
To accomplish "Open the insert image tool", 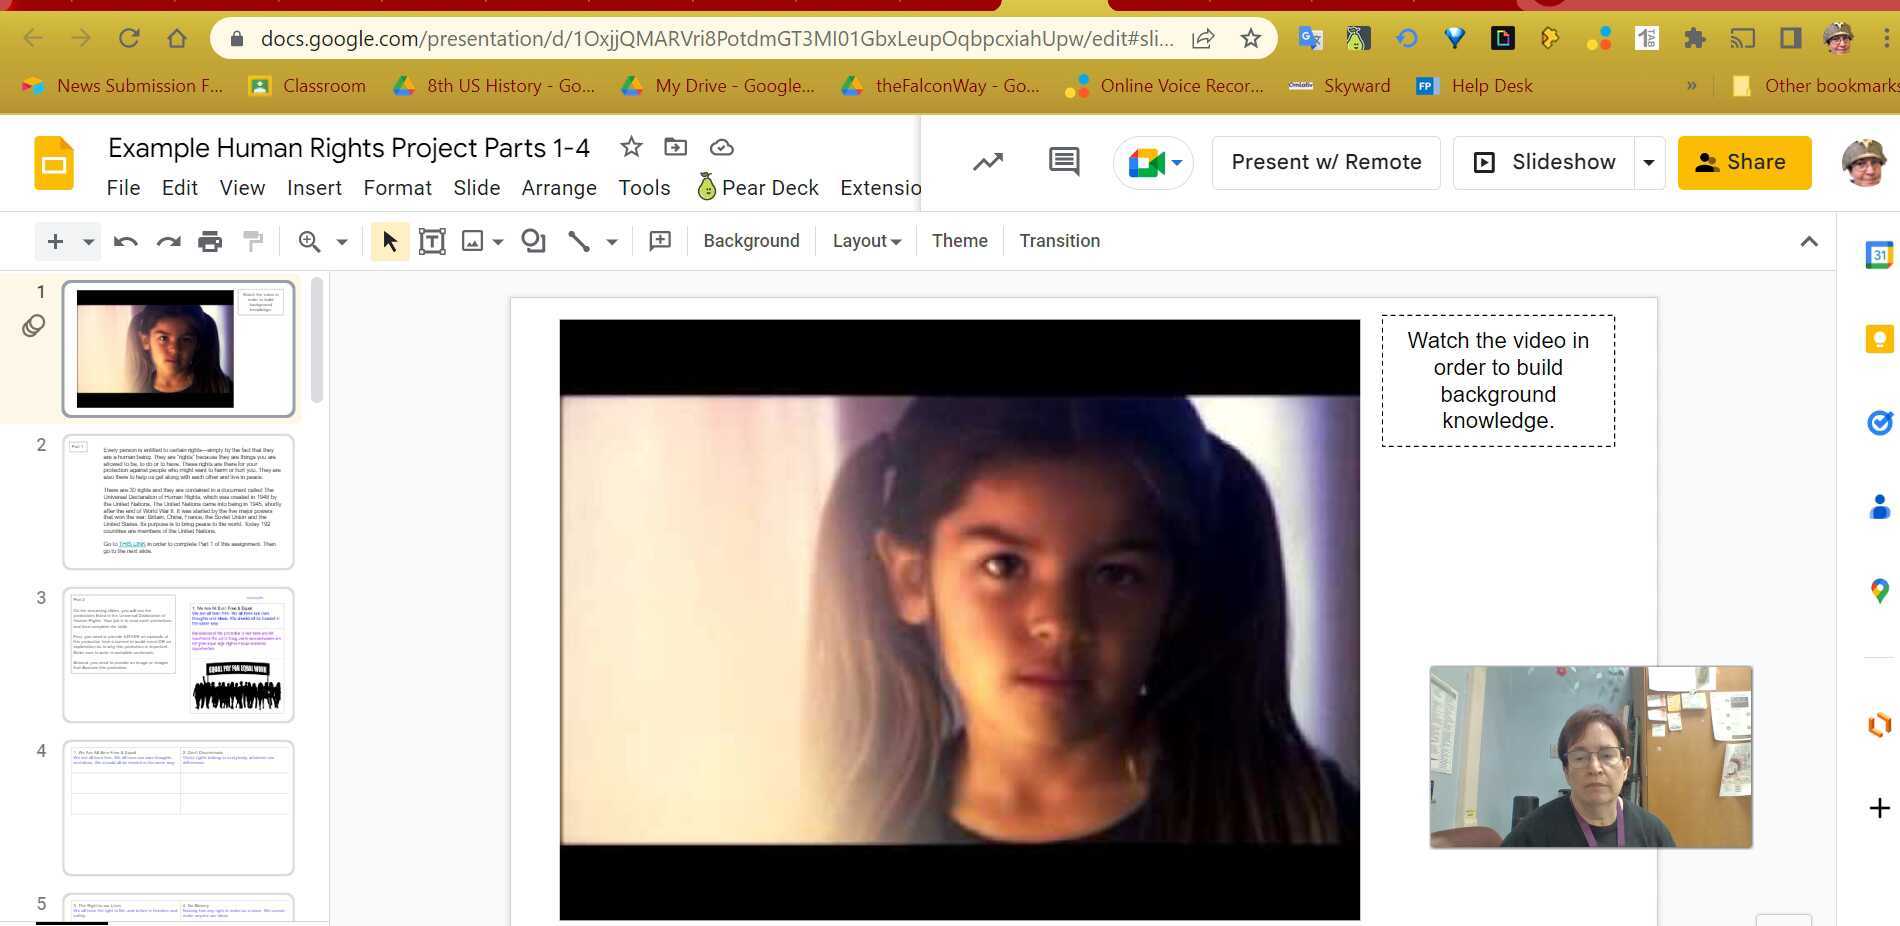I will 473,240.
